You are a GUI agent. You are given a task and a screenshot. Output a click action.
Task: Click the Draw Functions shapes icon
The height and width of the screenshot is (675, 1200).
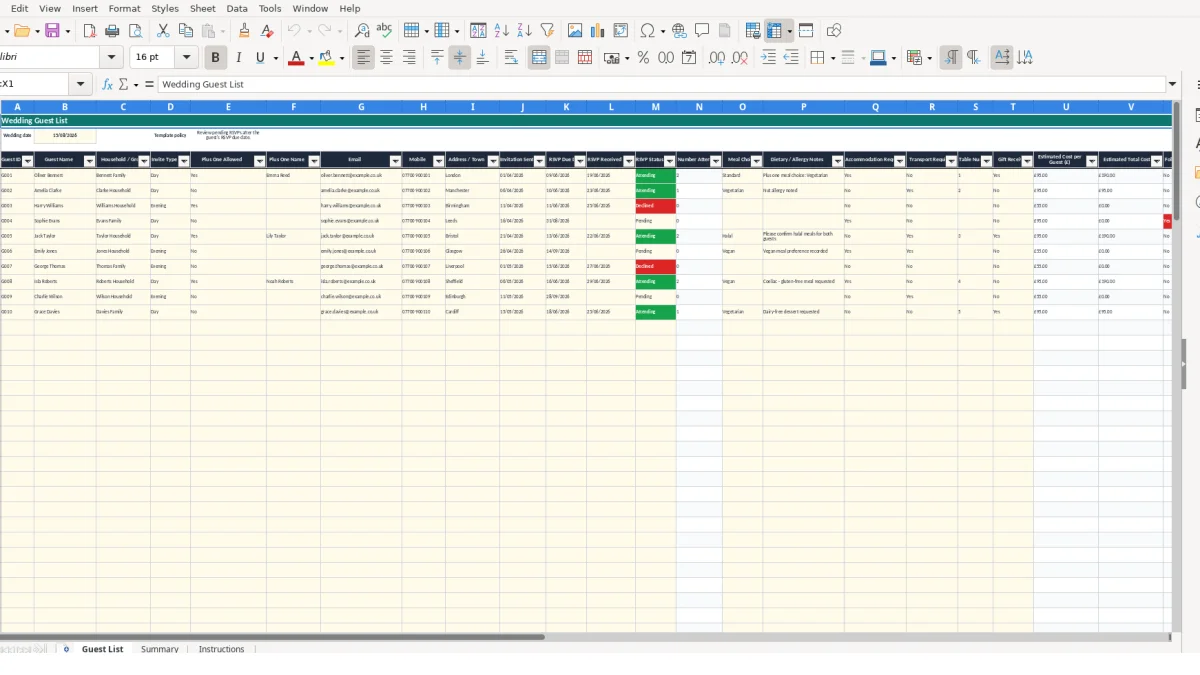(x=834, y=31)
